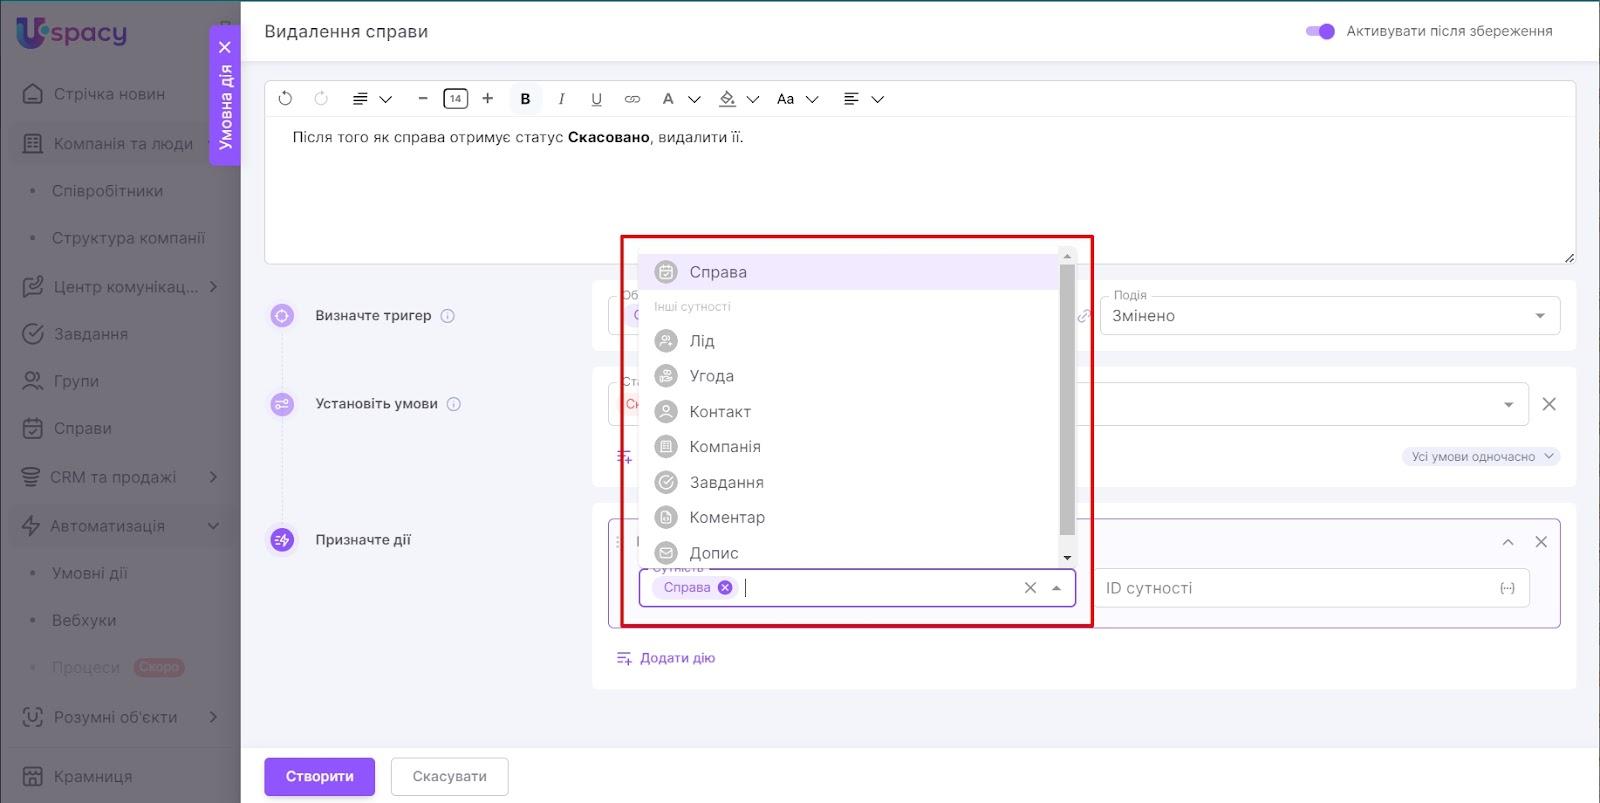The height and width of the screenshot is (803, 1600).
Task: Toggle Активувати після збереження switch
Action: (1320, 31)
